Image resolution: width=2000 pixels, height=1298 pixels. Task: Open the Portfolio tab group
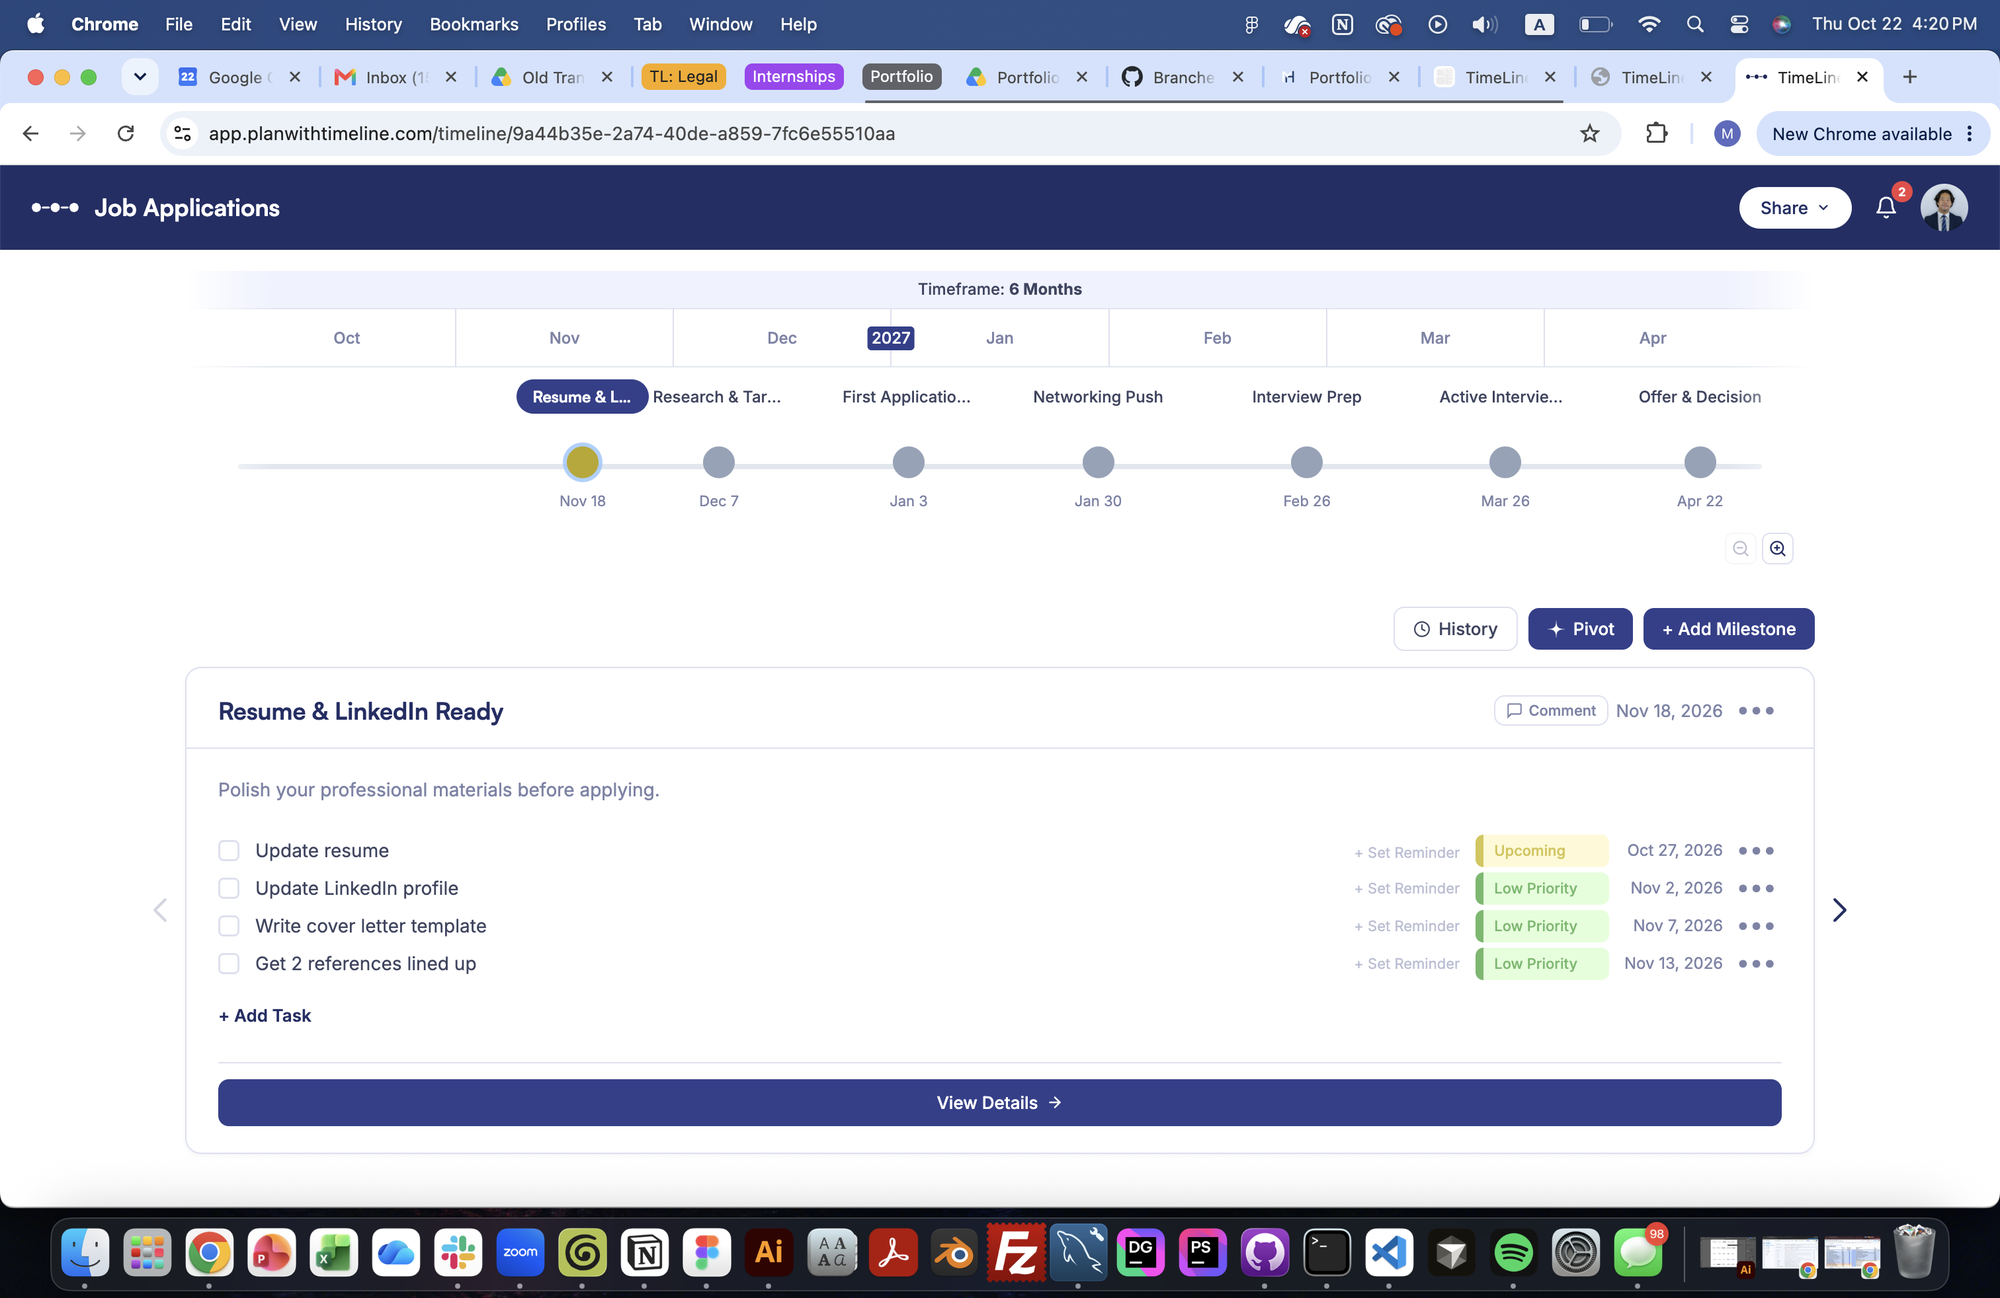tap(901, 77)
